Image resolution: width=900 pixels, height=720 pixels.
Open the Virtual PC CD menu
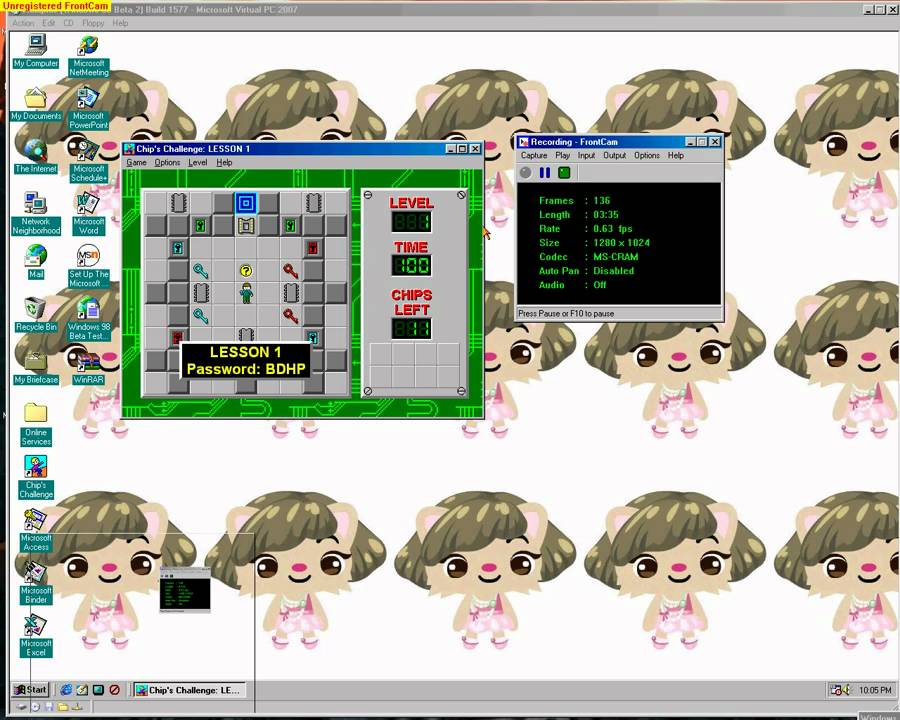[68, 23]
